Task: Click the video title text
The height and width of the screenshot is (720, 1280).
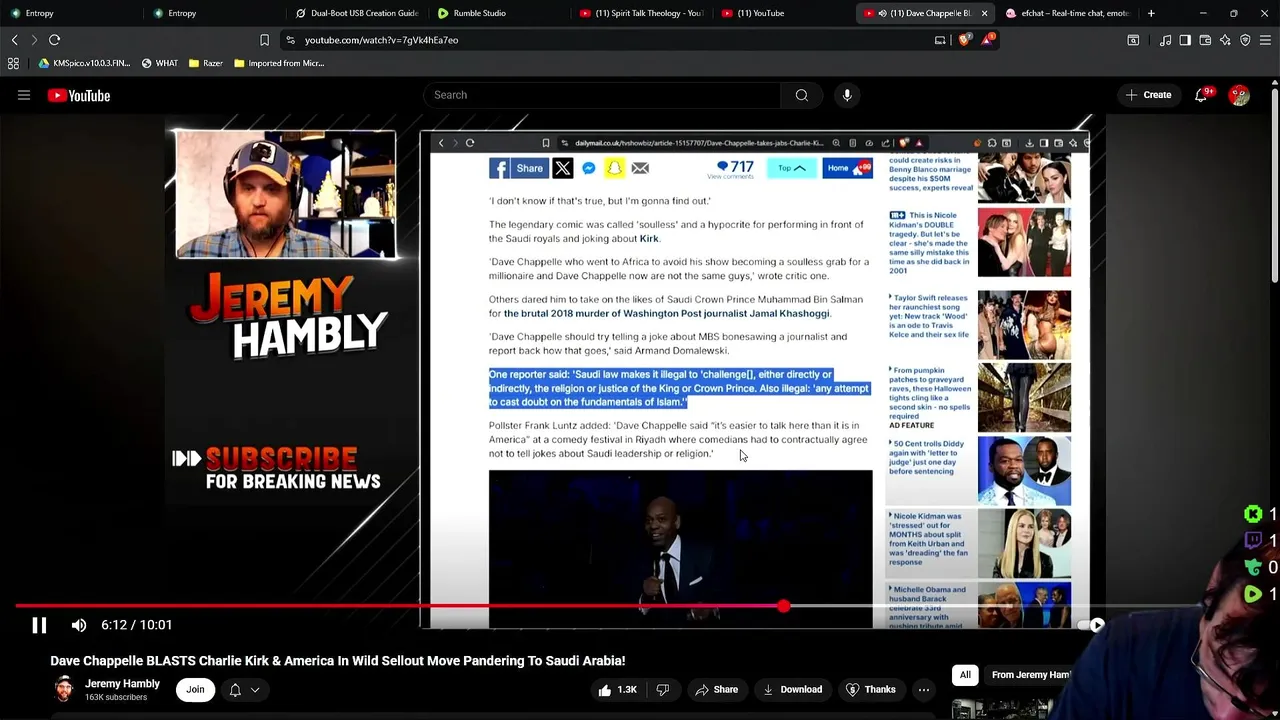Action: tap(338, 661)
